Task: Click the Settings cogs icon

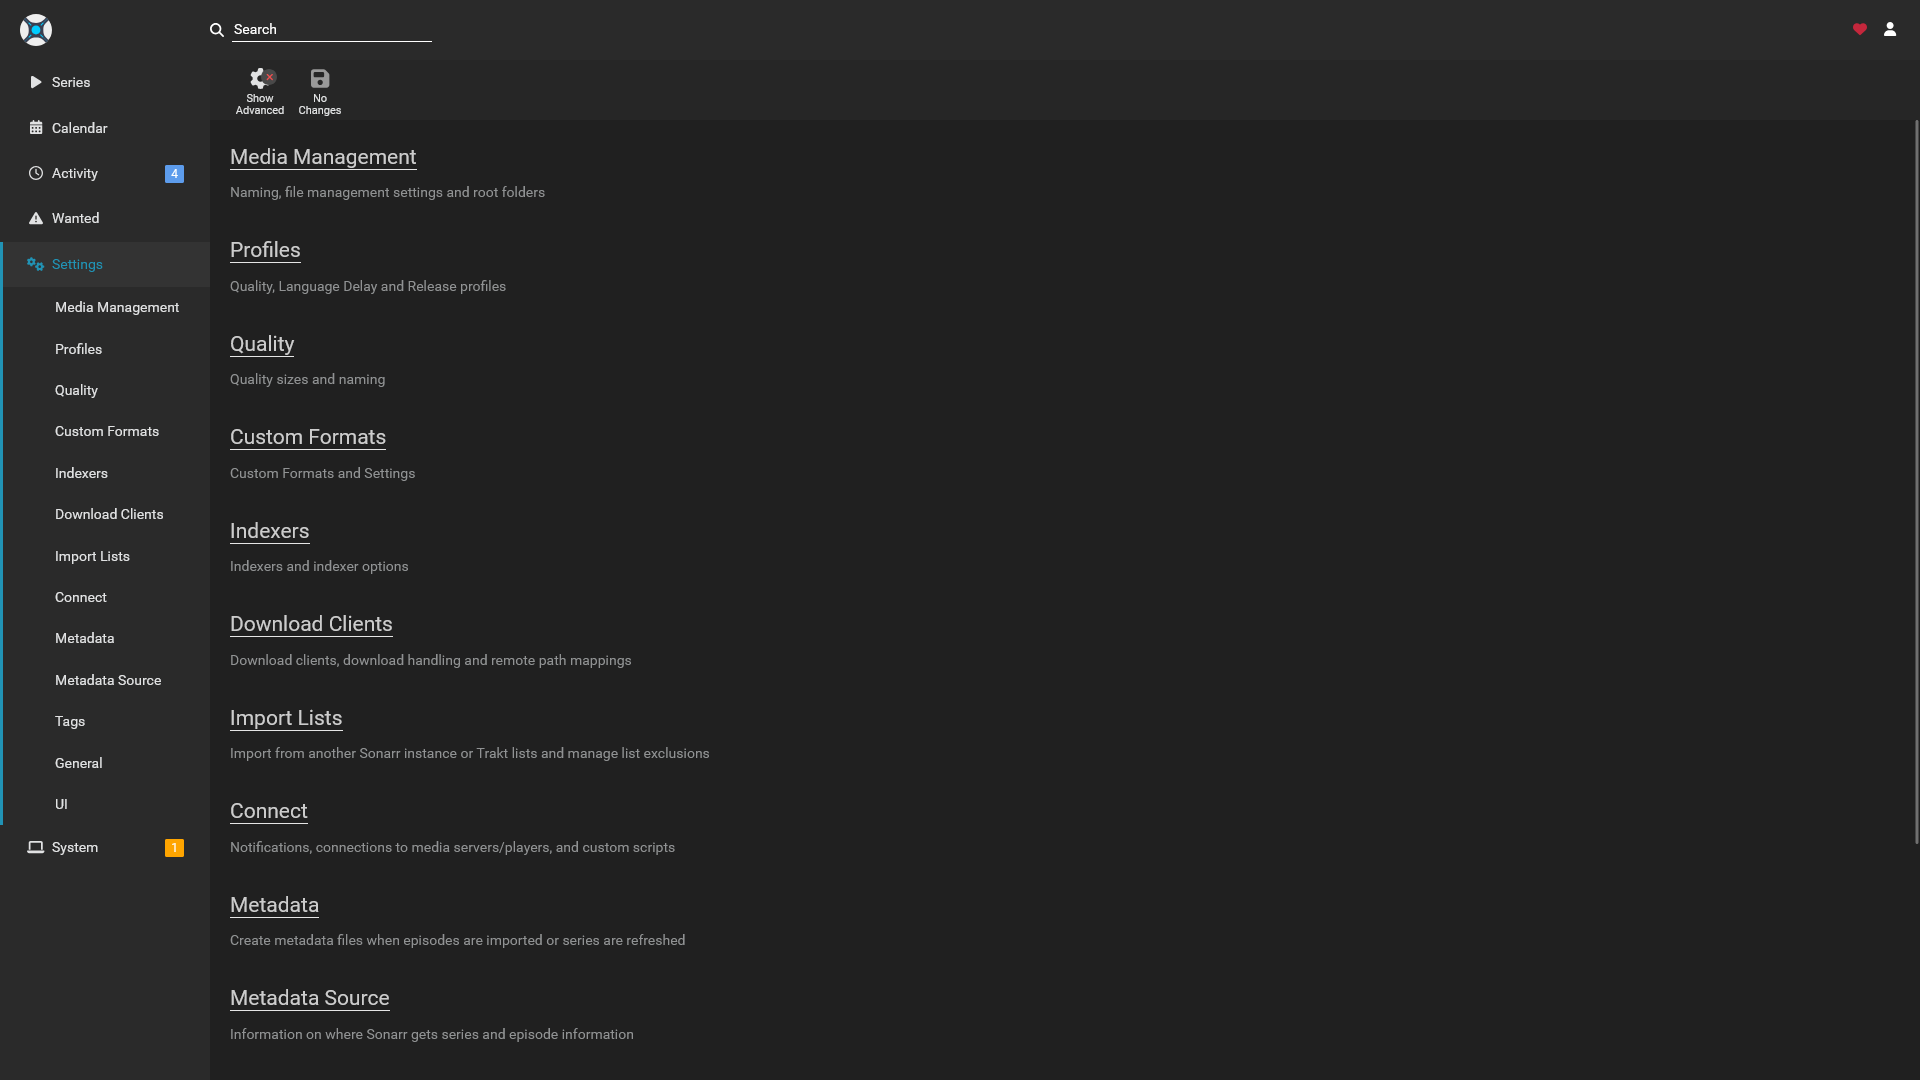Action: pos(36,264)
